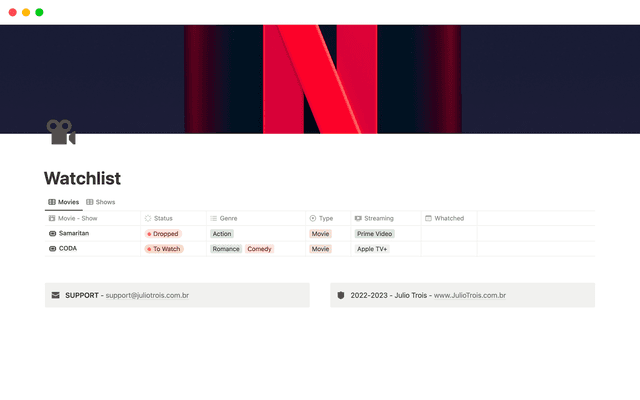
Task: Open the Samaritan movie page
Action: [x=74, y=233]
